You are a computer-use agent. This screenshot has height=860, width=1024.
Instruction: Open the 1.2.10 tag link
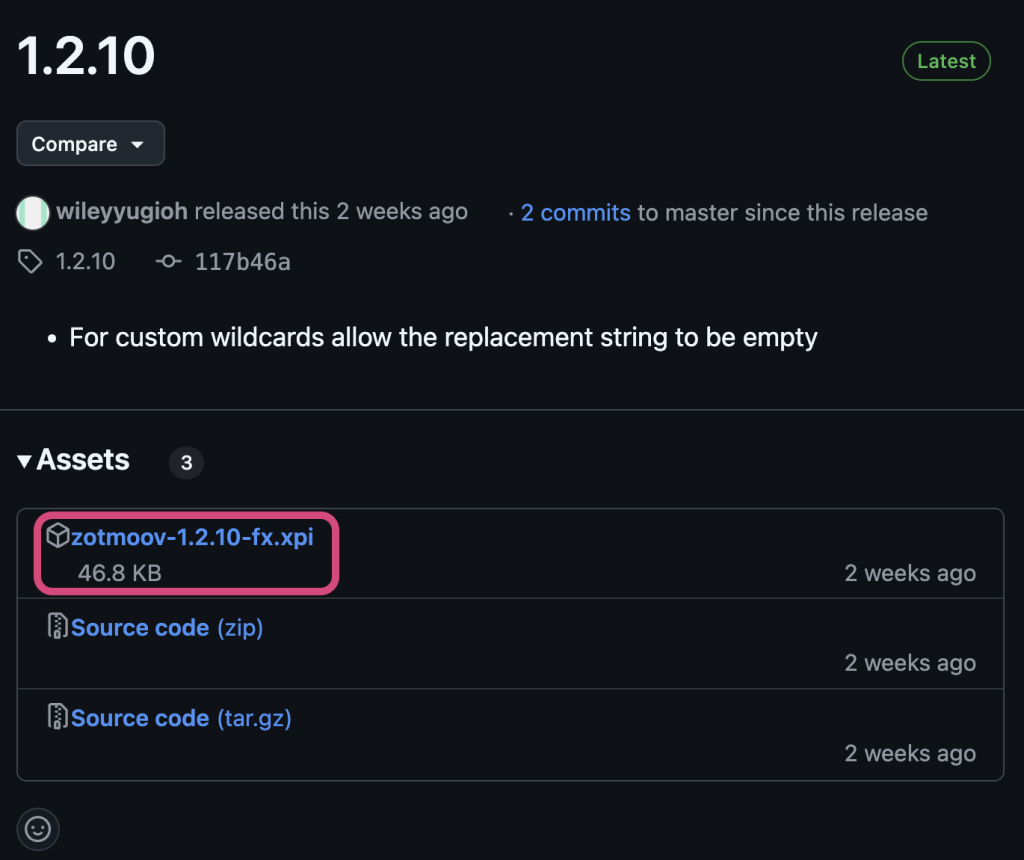coord(85,262)
